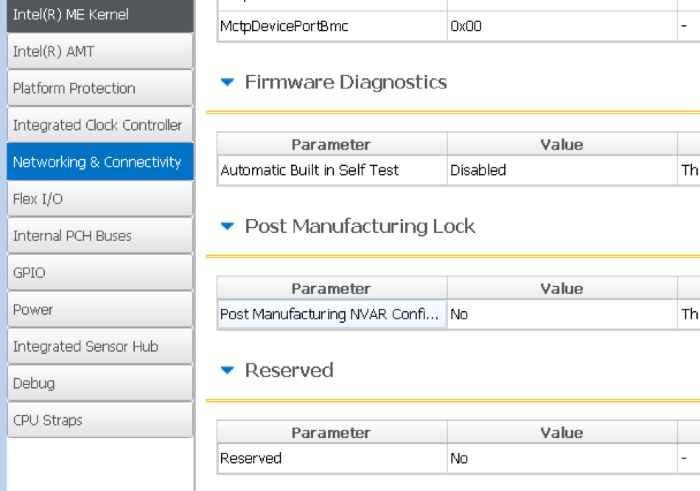Open the Intel(R) ME Kernel tab
Image resolution: width=700 pixels, height=491 pixels.
click(x=98, y=15)
